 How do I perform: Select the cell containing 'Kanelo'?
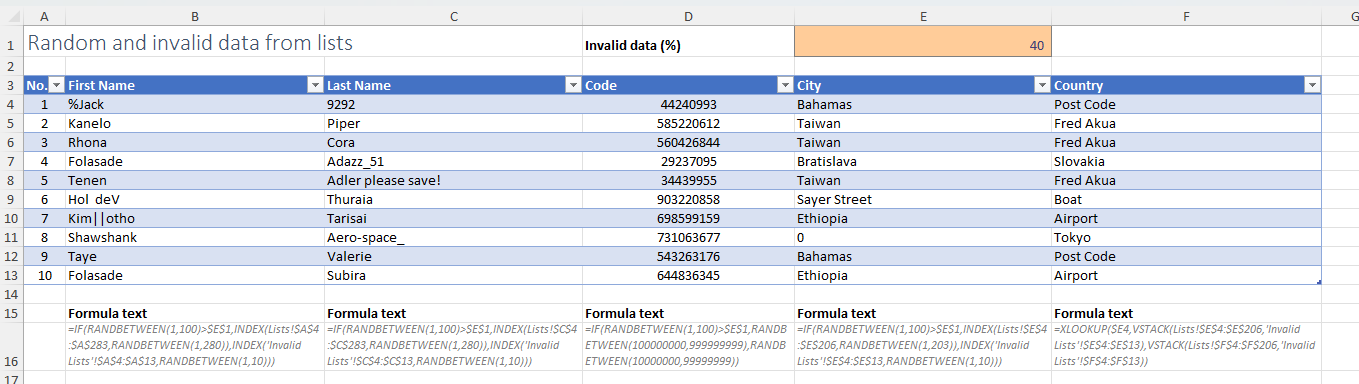[194, 124]
